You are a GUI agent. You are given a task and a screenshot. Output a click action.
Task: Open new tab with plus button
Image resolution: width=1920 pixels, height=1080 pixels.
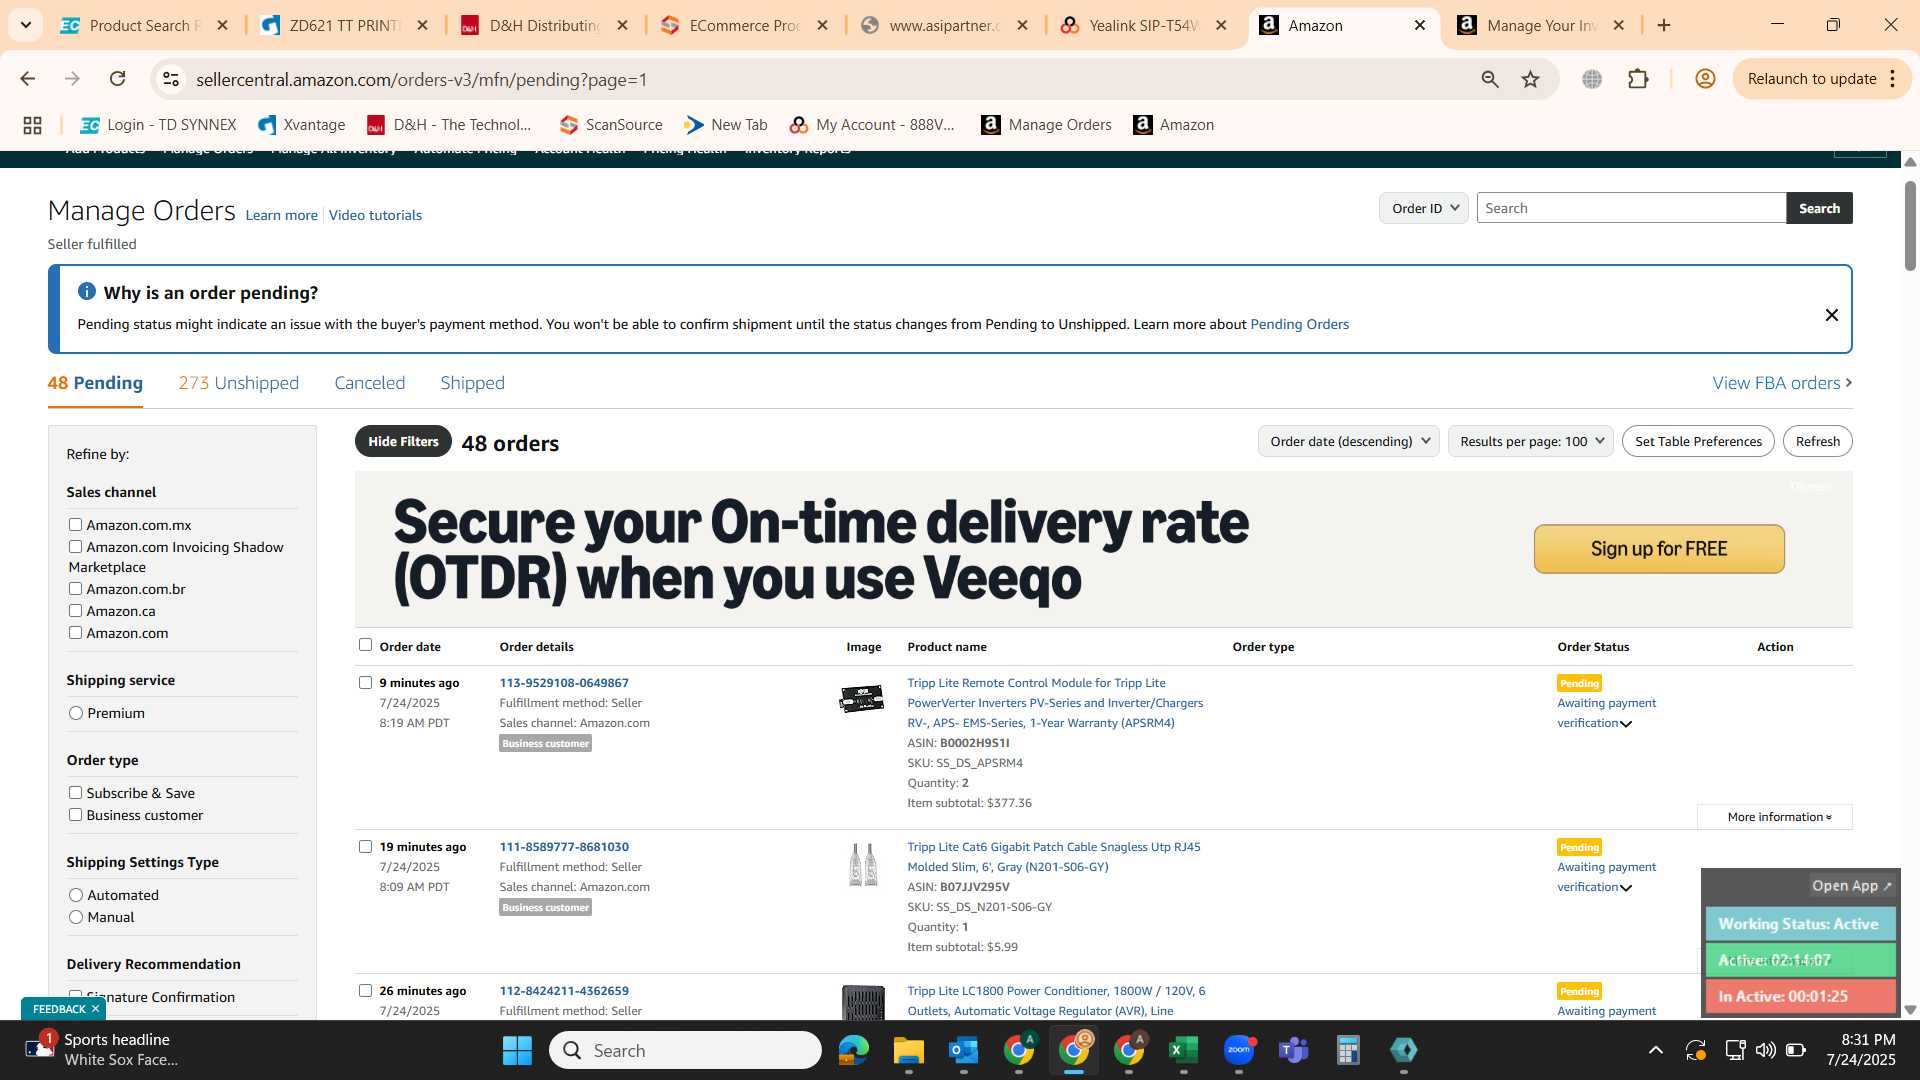coord(1664,25)
